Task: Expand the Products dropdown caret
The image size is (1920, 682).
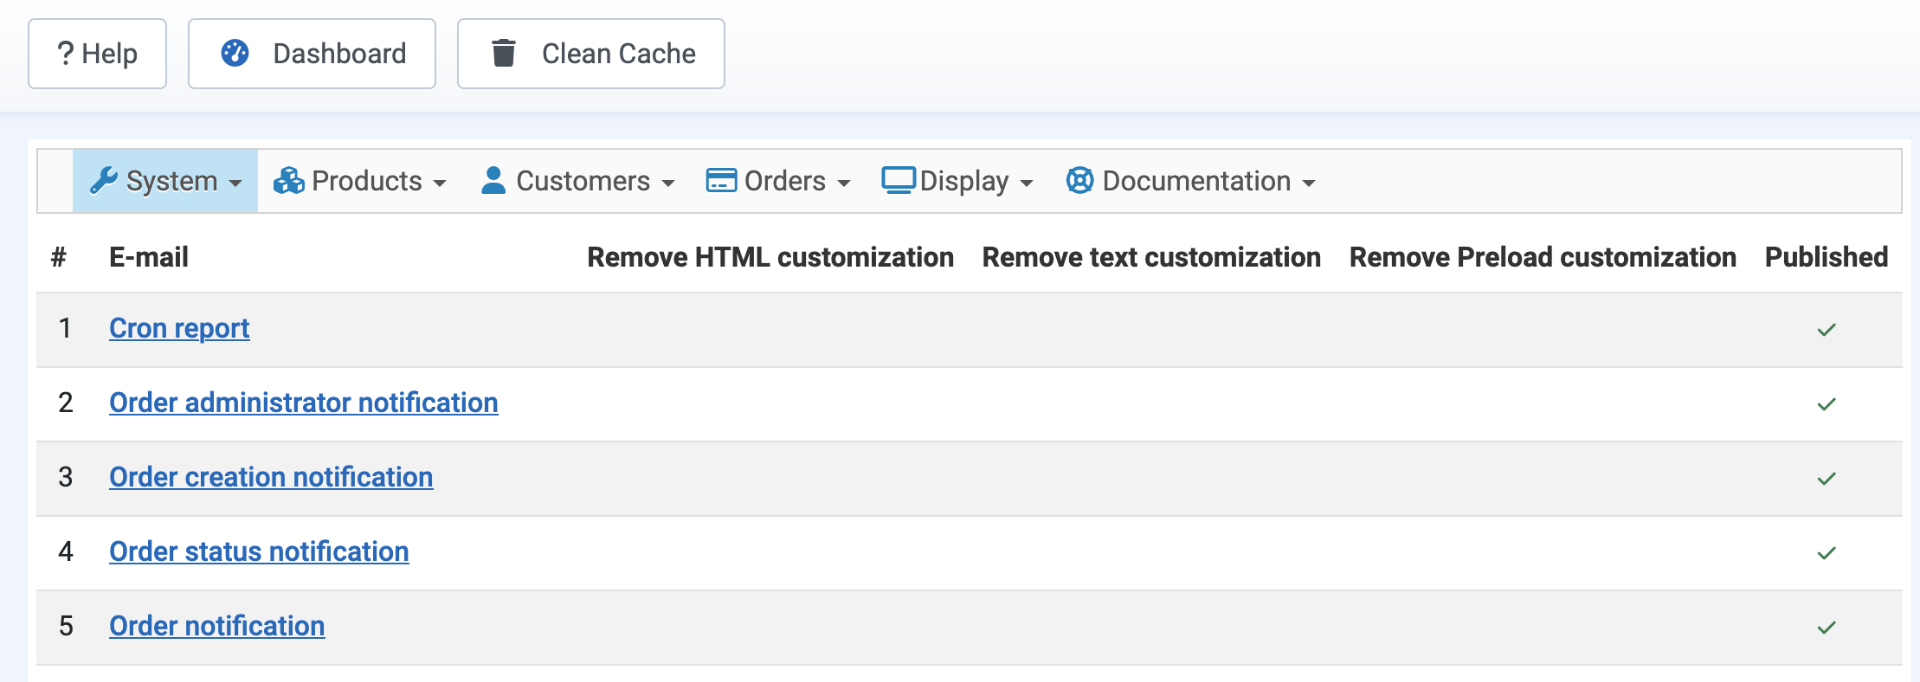Action: point(440,183)
